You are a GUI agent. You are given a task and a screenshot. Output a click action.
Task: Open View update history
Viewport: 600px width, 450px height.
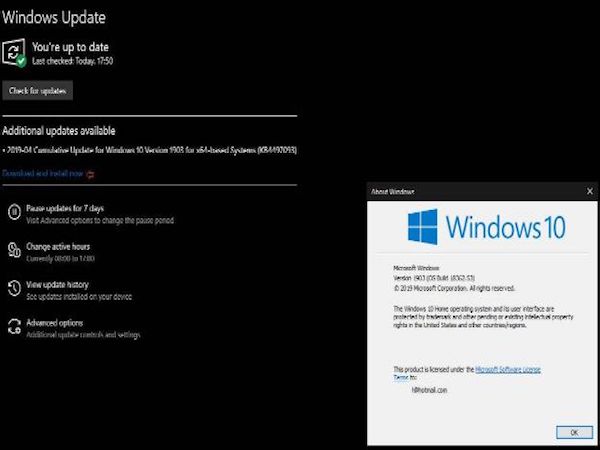(x=57, y=285)
